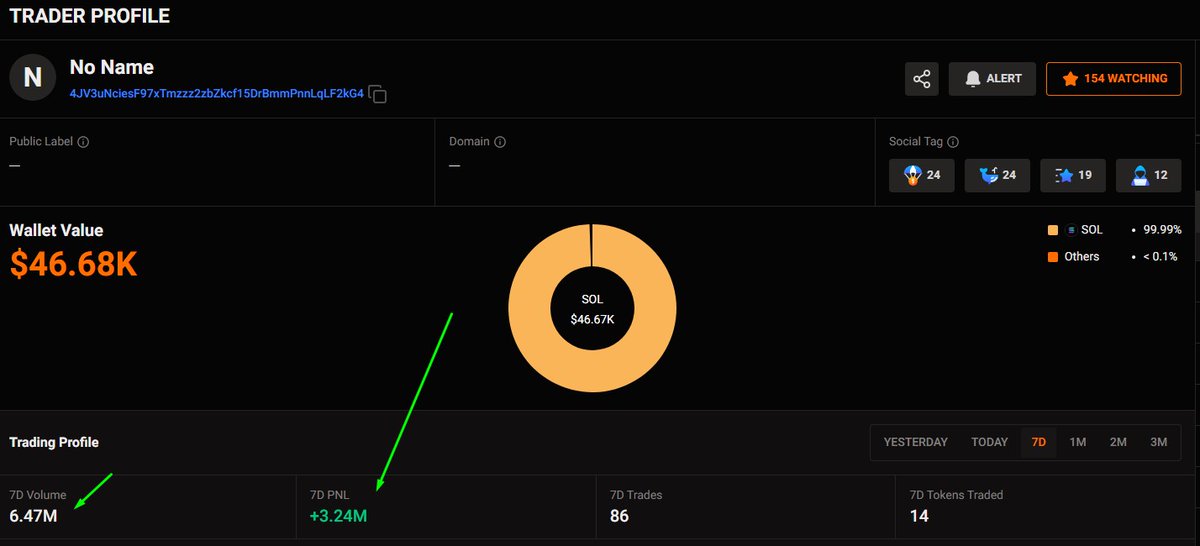Image resolution: width=1200 pixels, height=546 pixels.
Task: Select the 2M time range tab
Action: coord(1118,442)
